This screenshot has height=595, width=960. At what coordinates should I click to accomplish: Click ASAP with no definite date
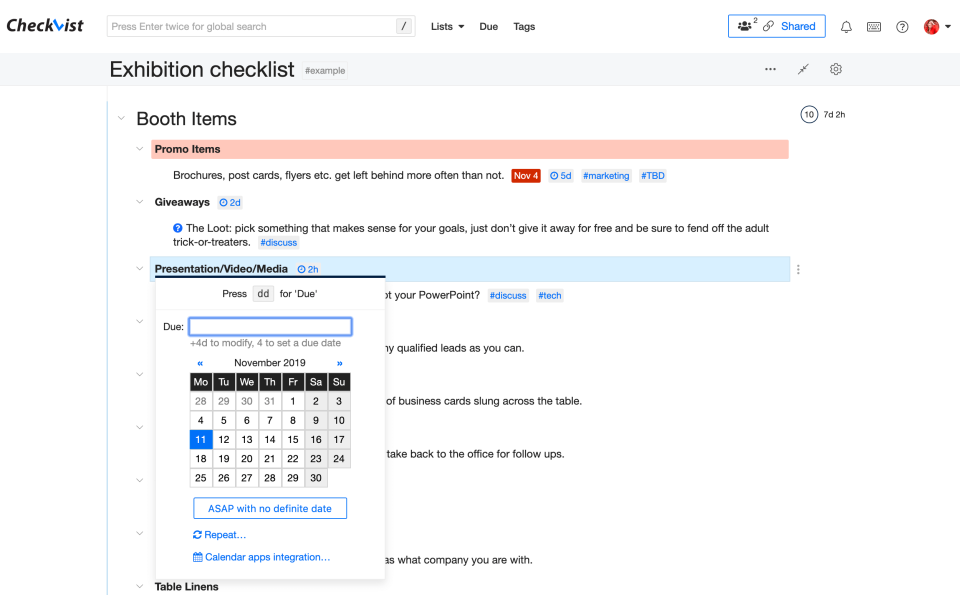point(270,508)
